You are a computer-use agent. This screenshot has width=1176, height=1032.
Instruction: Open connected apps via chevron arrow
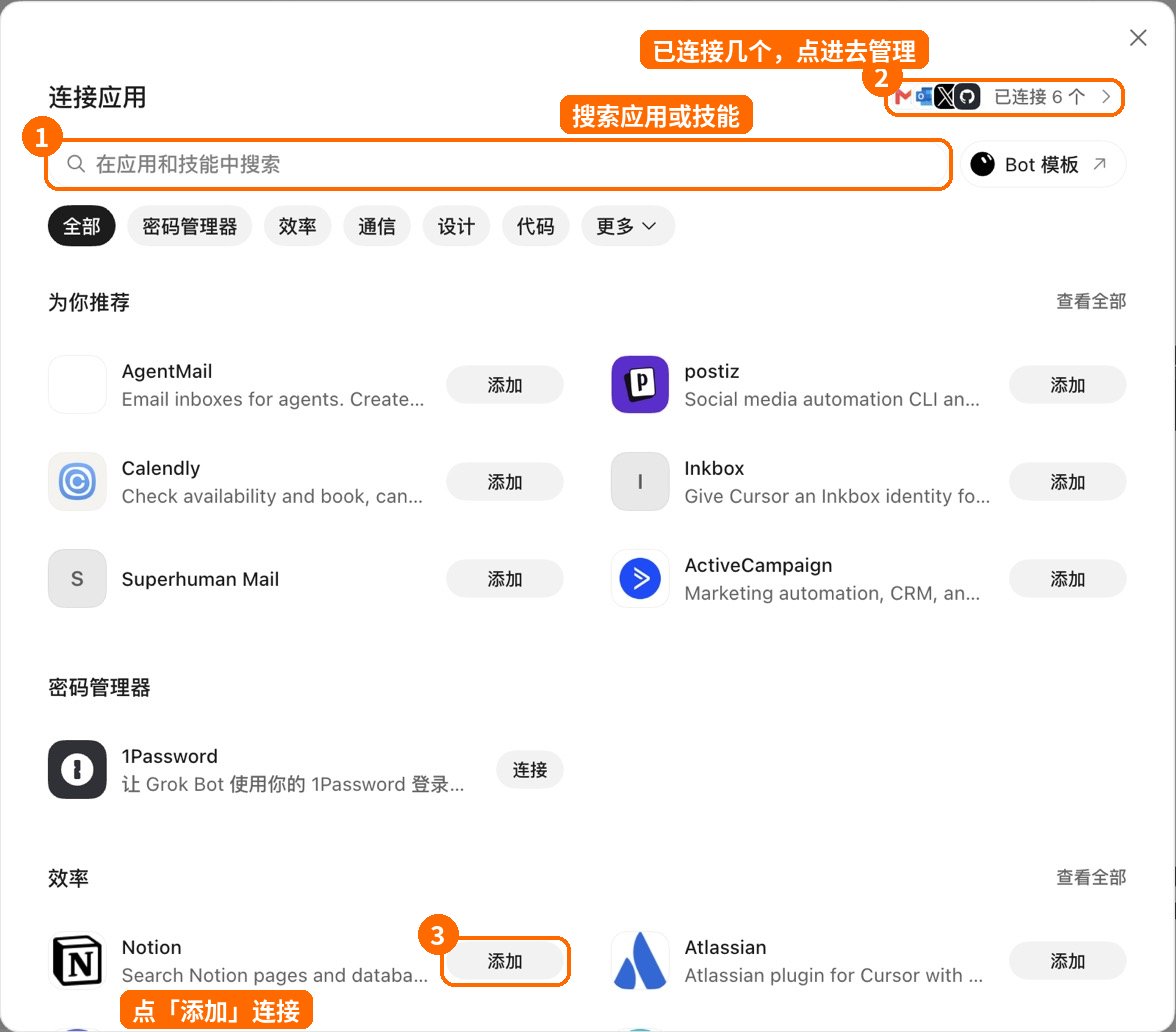[x=1106, y=97]
